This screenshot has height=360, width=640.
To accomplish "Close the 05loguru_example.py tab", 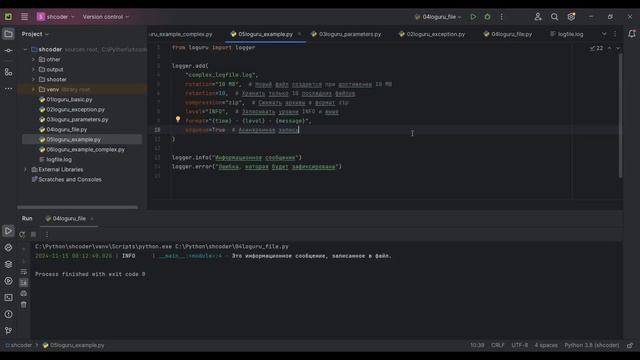I will 299,34.
